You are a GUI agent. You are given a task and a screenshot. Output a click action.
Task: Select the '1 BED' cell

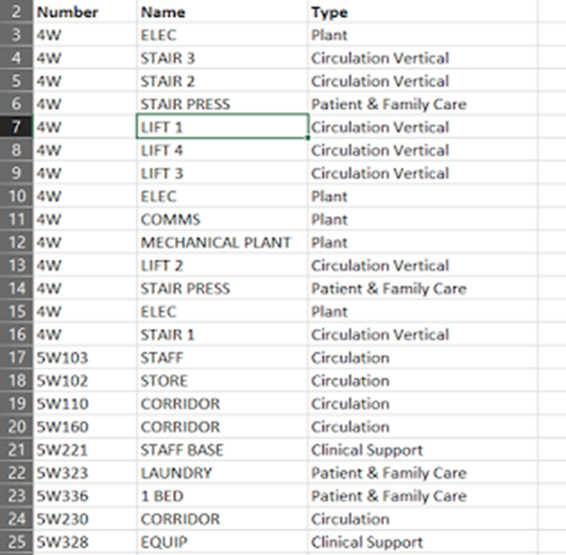222,496
